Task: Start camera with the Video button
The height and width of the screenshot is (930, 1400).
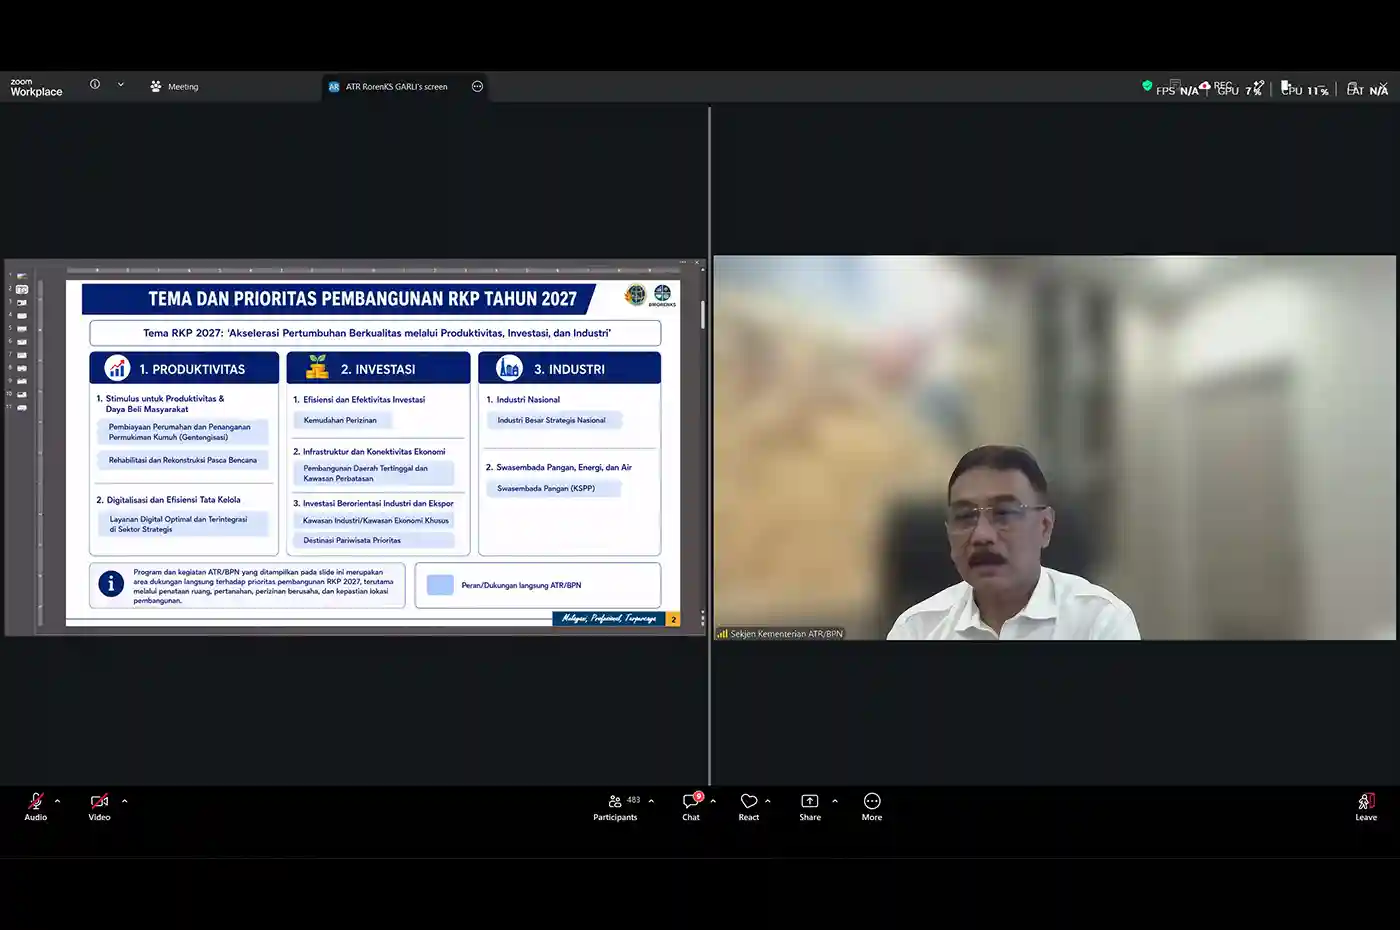Action: point(99,806)
